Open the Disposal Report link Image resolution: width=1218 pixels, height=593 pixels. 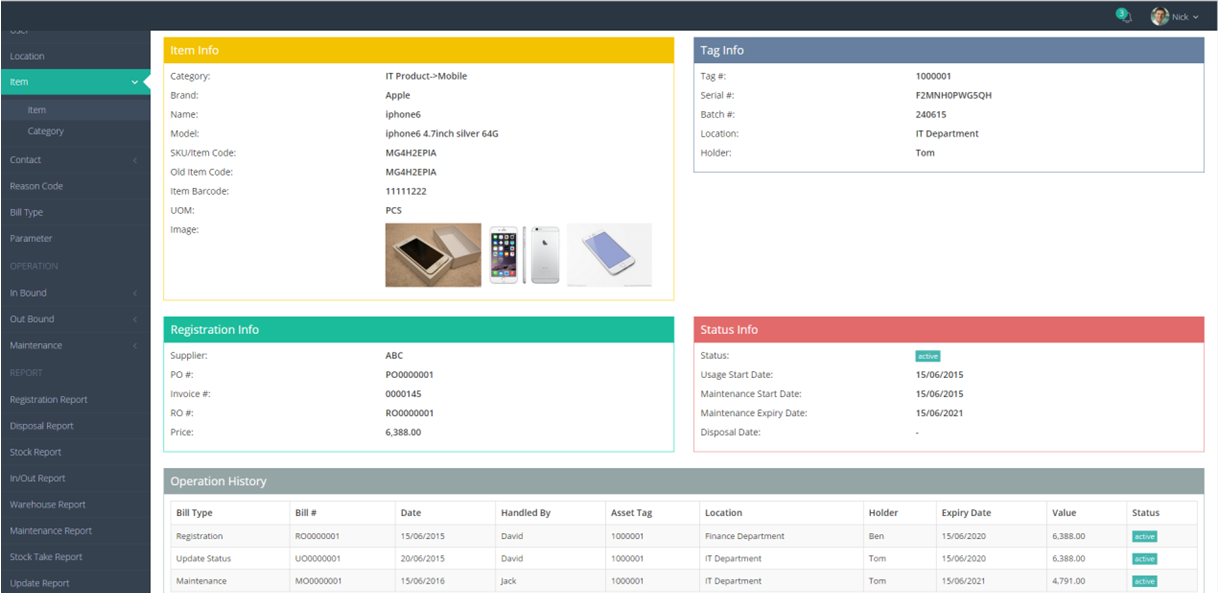tap(75, 426)
